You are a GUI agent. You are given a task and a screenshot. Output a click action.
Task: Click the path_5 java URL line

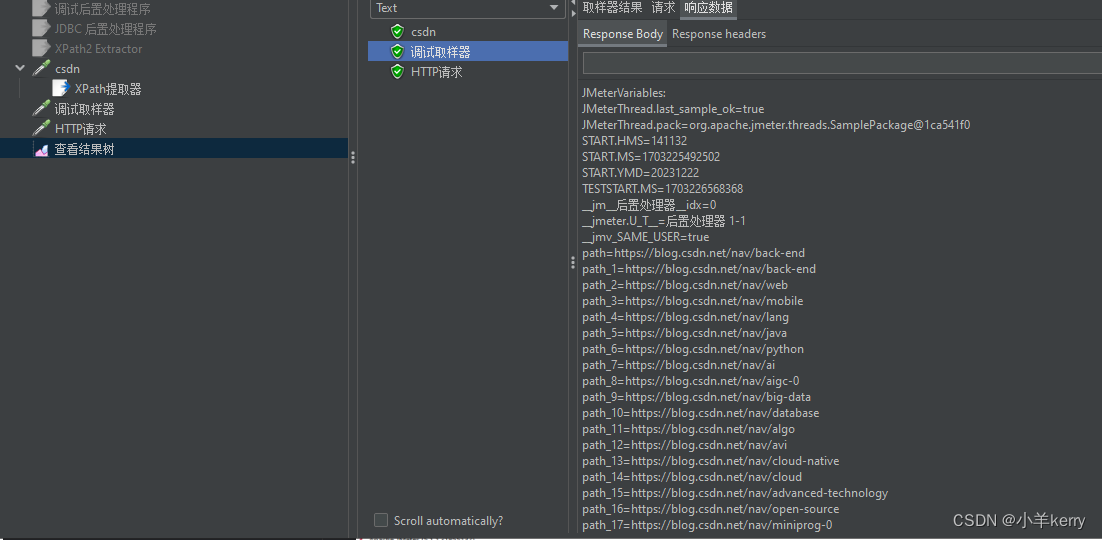(x=685, y=333)
